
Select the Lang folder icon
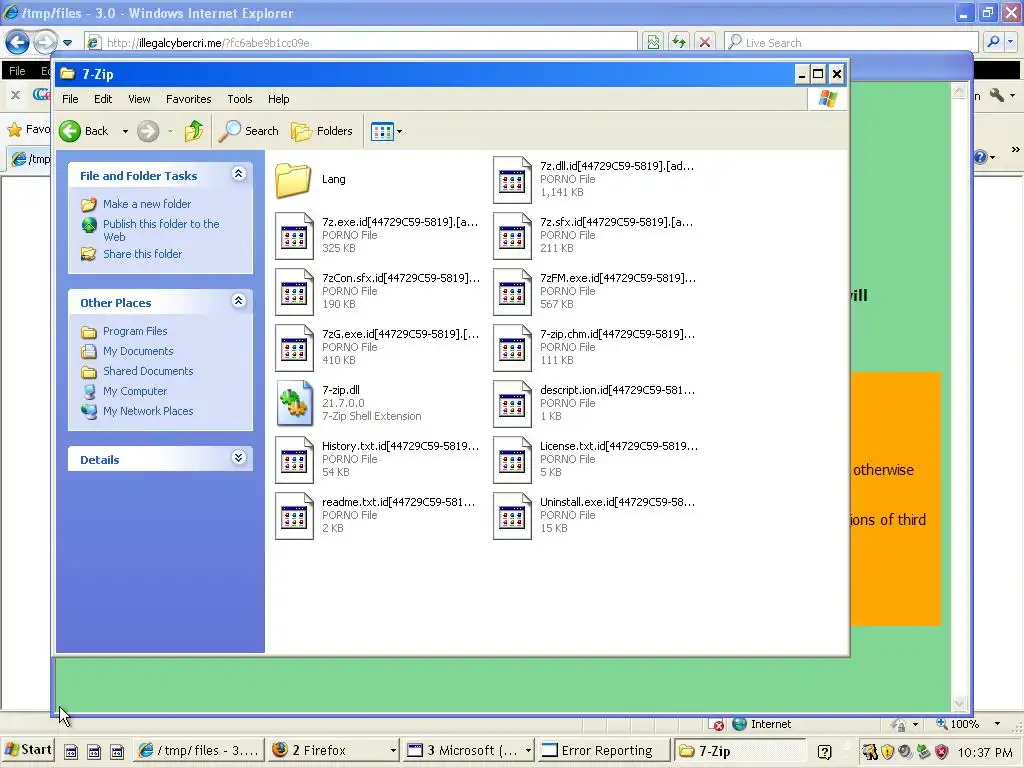tap(293, 180)
